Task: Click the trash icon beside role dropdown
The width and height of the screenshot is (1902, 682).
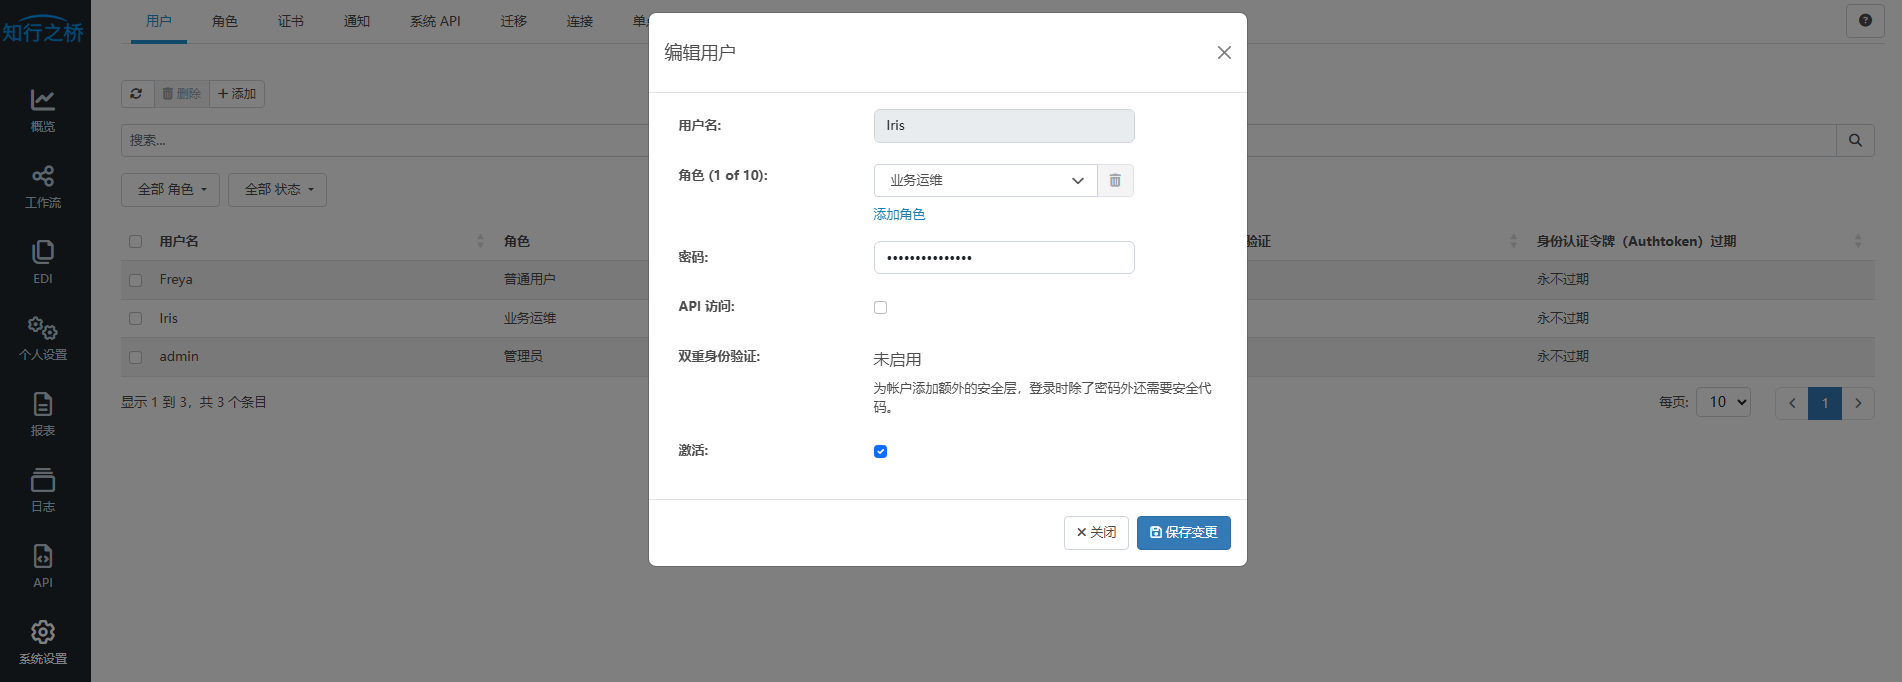Action: point(1115,181)
